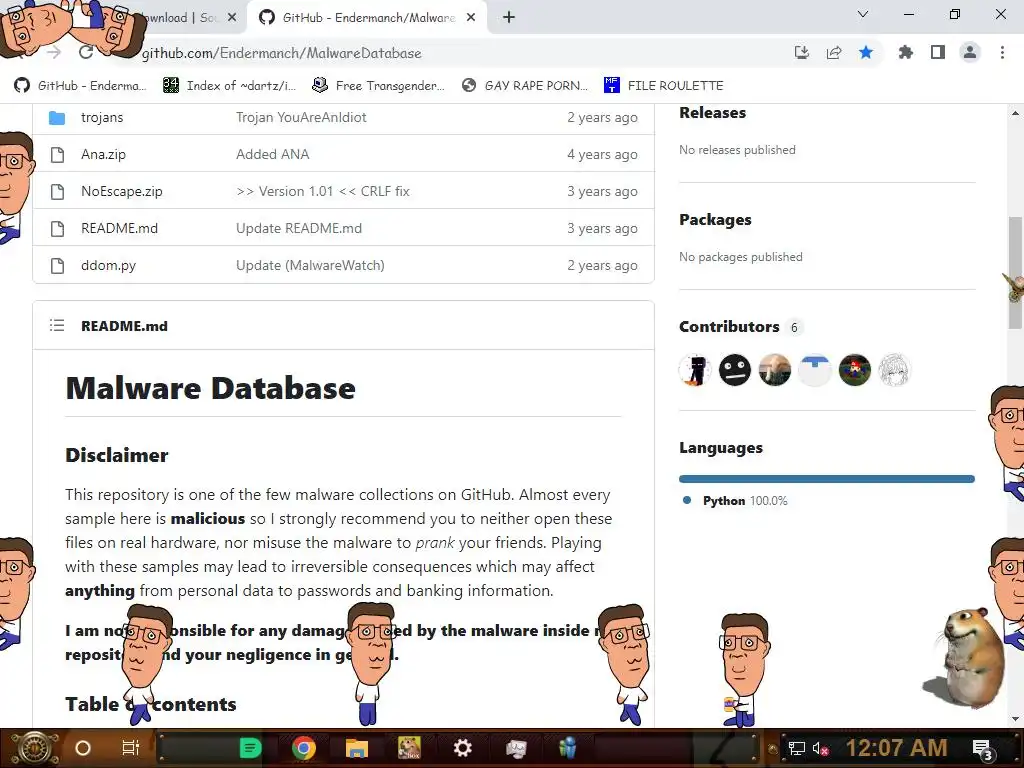Open the trojans folder
This screenshot has width=1024, height=768.
pyautogui.click(x=102, y=118)
